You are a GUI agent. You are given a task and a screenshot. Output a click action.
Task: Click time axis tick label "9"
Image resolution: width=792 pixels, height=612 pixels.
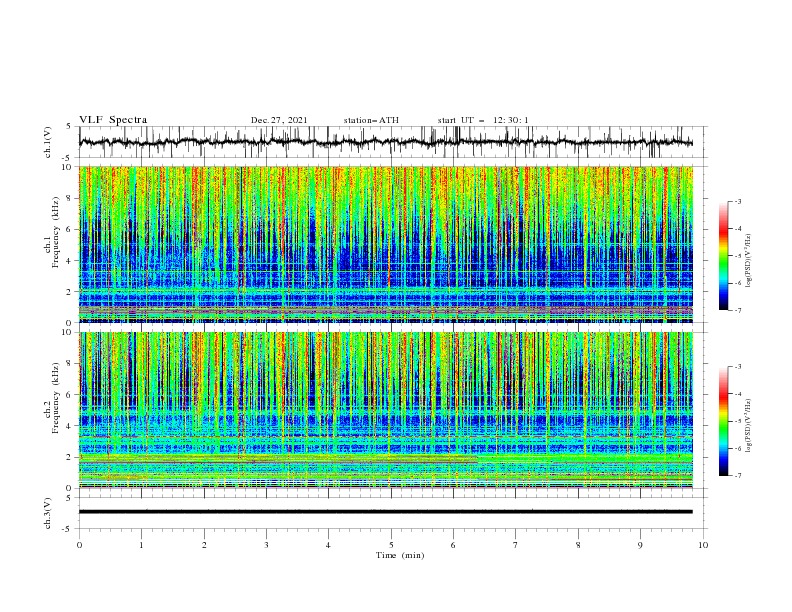(640, 545)
